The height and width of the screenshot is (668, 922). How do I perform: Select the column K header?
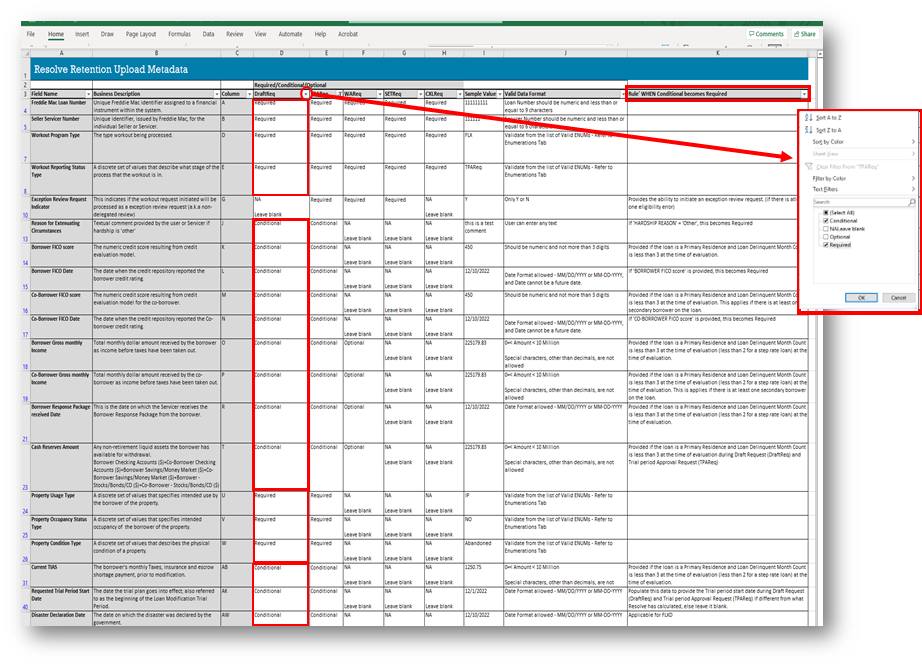717,53
